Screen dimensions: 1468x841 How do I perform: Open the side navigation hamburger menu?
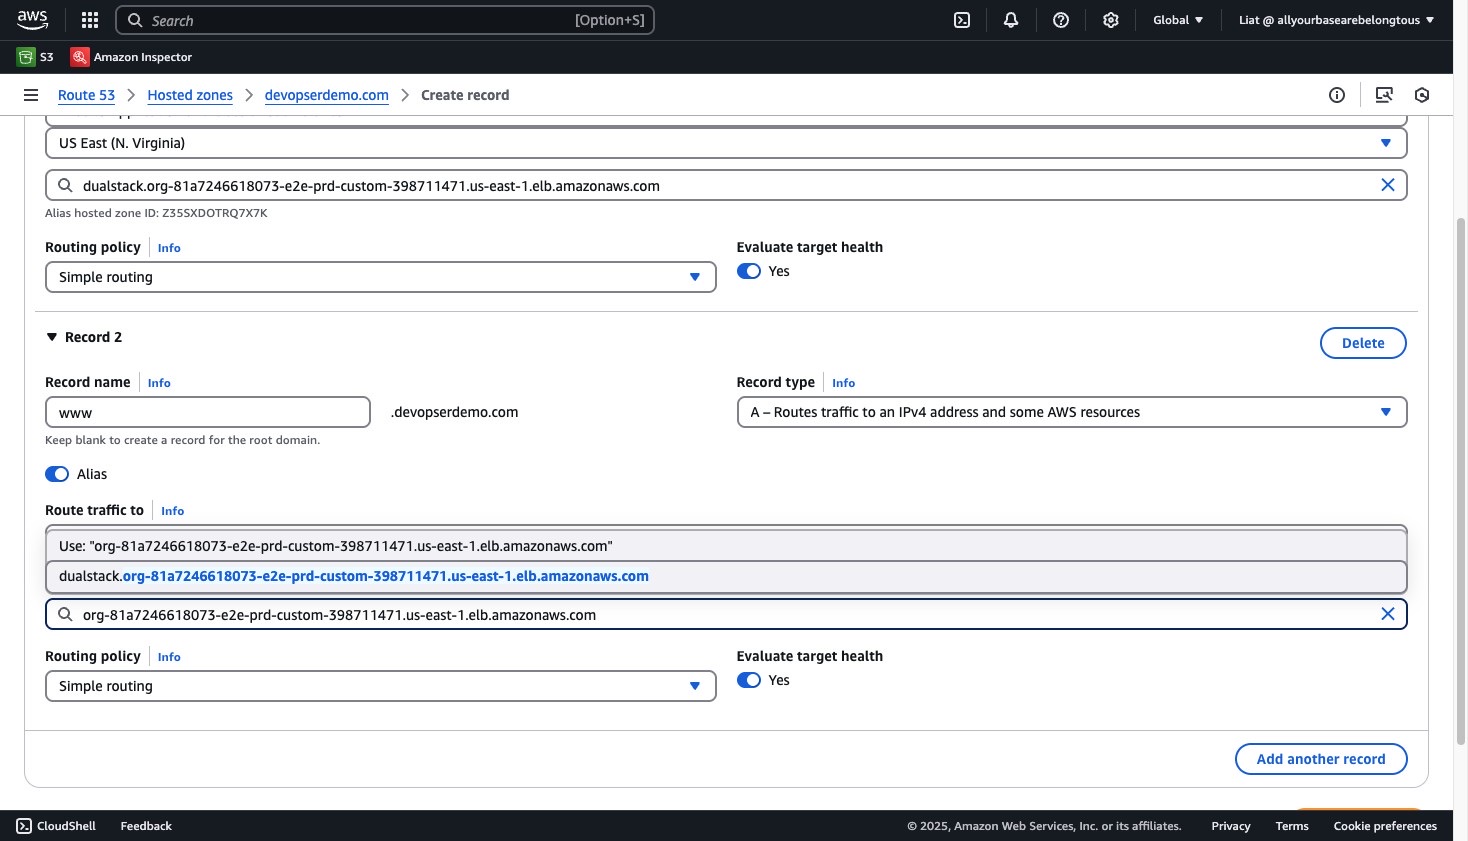[31, 95]
